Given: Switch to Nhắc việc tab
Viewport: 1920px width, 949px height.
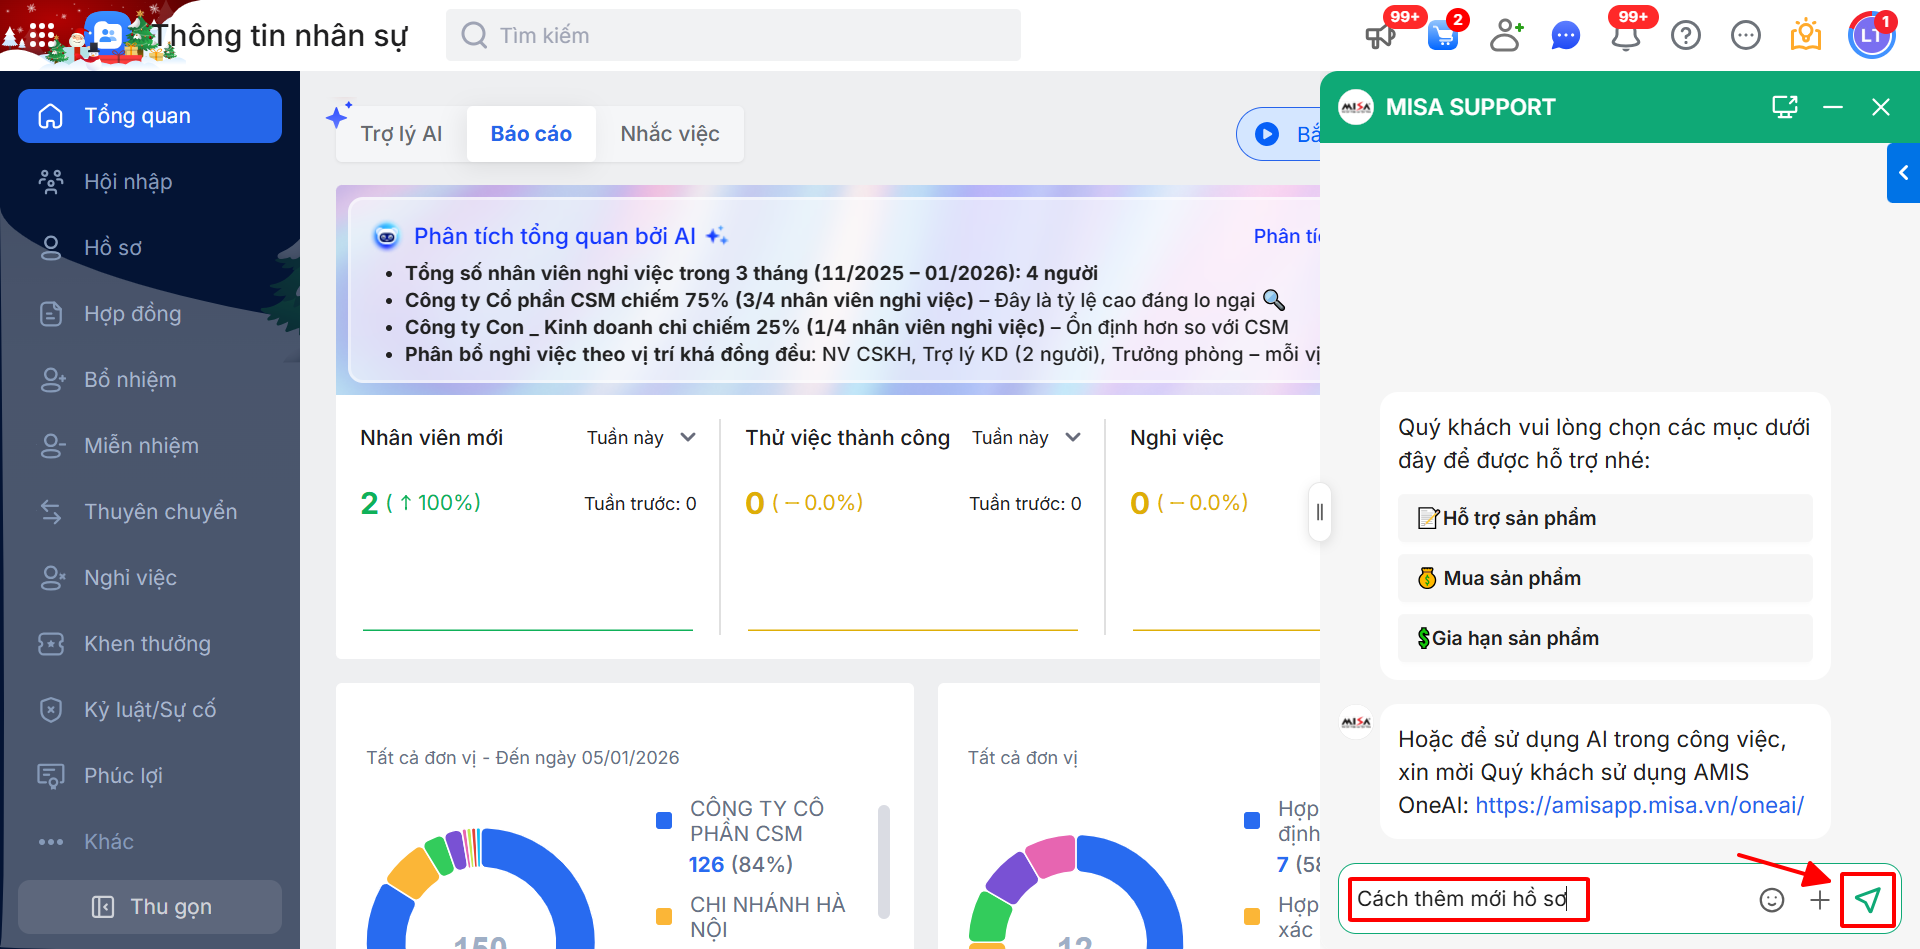Looking at the screenshot, I should coord(670,134).
